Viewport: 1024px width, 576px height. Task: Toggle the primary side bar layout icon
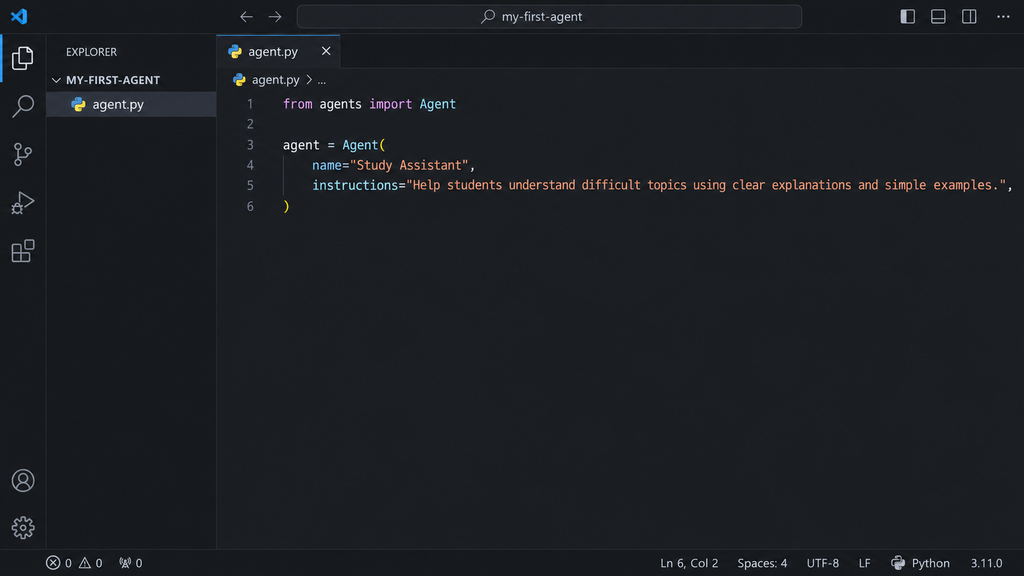pyautogui.click(x=908, y=16)
